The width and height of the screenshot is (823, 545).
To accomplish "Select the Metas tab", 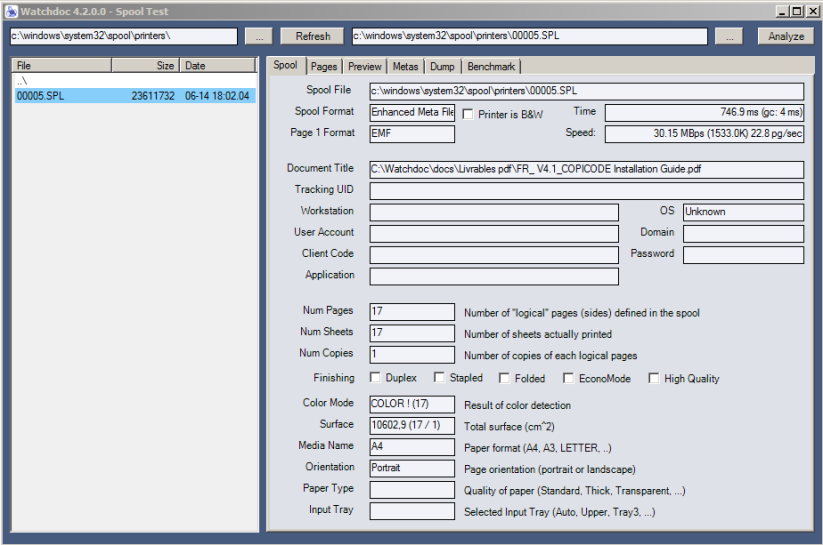I will coord(405,67).
